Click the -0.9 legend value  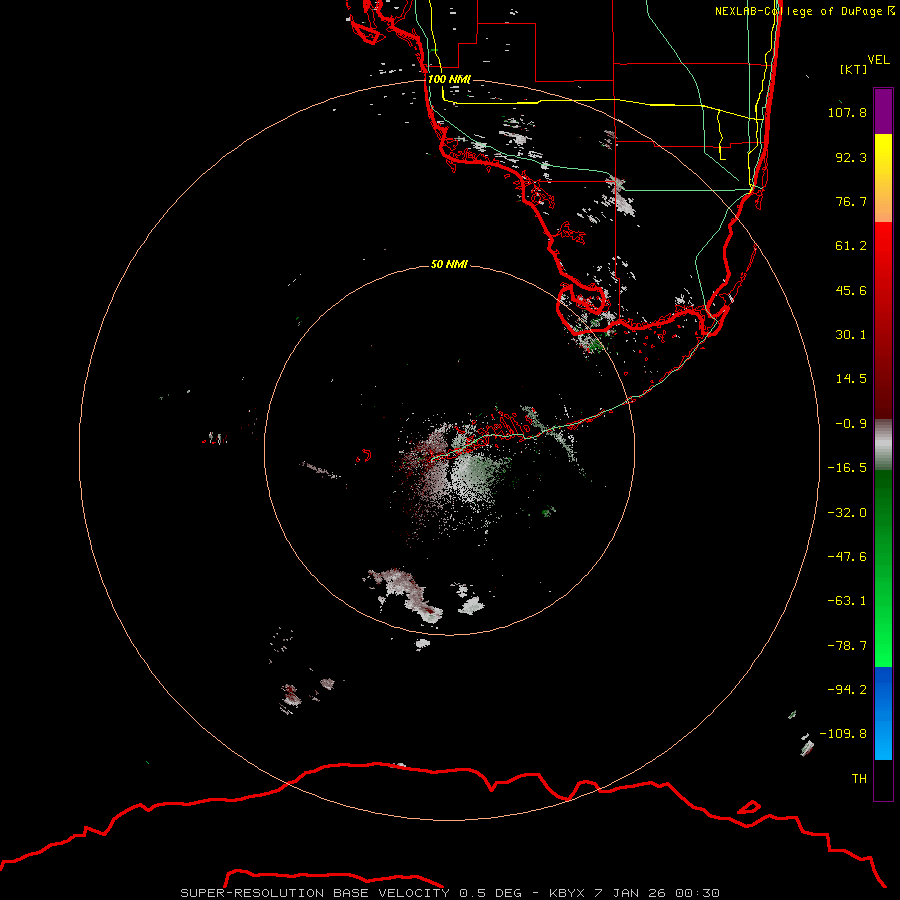coord(851,424)
